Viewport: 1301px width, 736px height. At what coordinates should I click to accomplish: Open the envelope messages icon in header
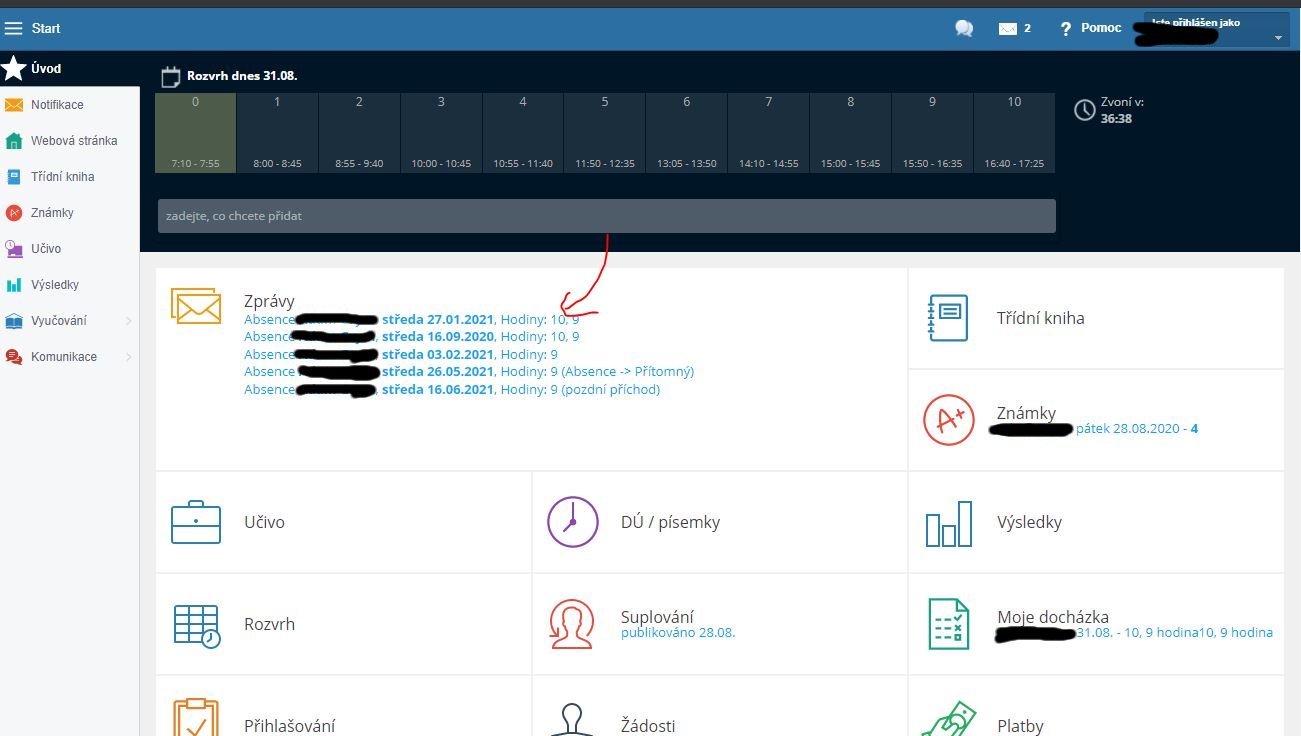1007,28
